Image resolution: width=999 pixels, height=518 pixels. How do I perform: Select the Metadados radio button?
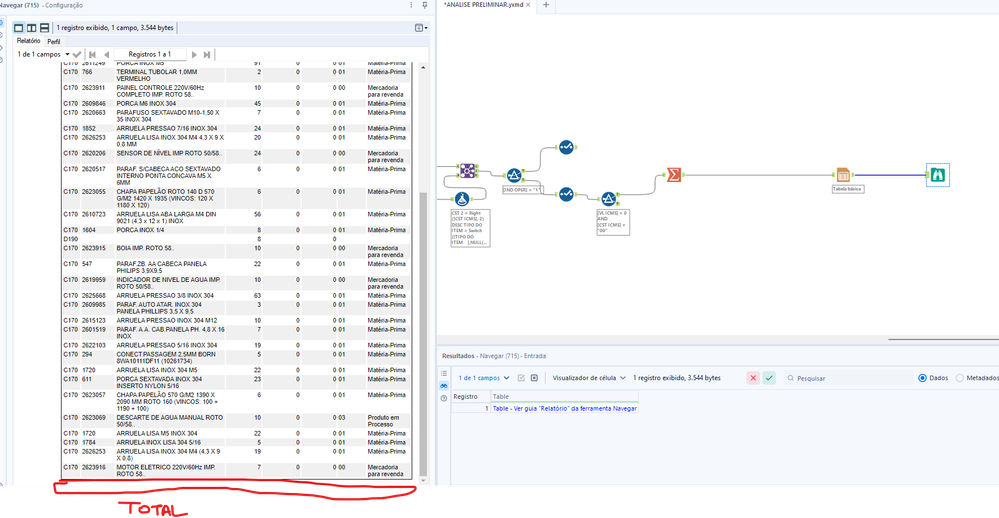pos(959,378)
